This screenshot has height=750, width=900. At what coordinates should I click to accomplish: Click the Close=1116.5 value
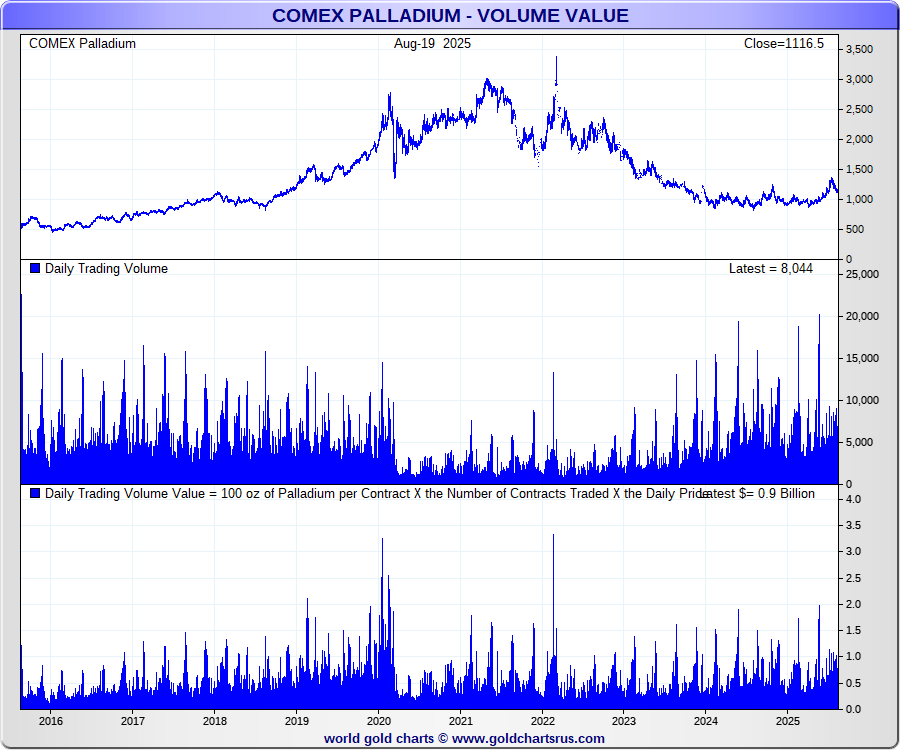(783, 44)
